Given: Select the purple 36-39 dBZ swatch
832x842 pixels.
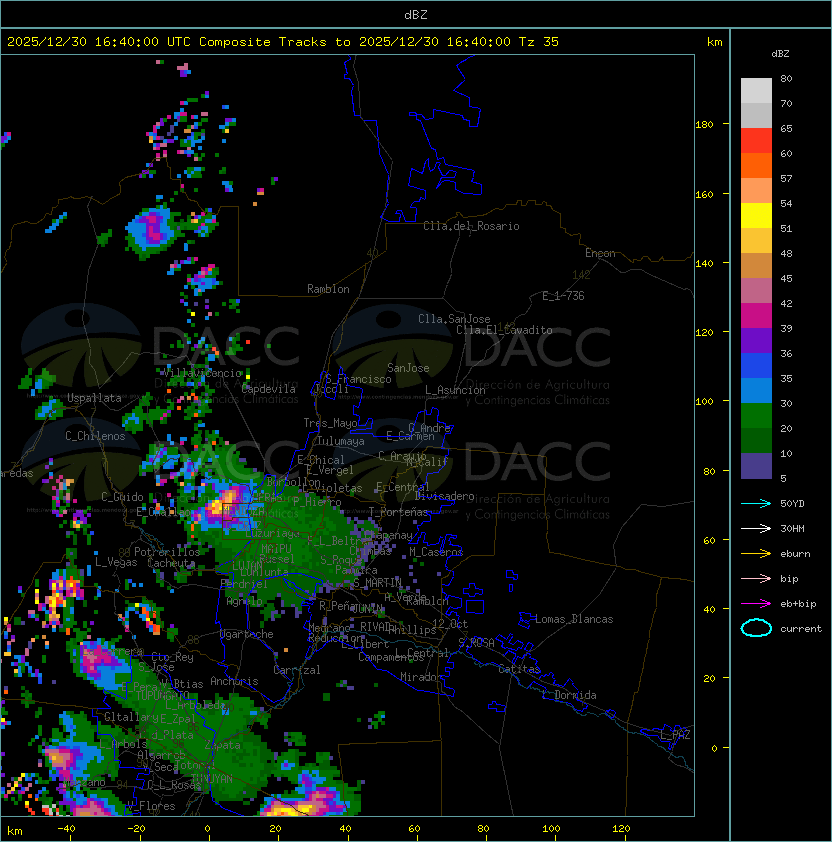Looking at the screenshot, I should click(x=756, y=341).
